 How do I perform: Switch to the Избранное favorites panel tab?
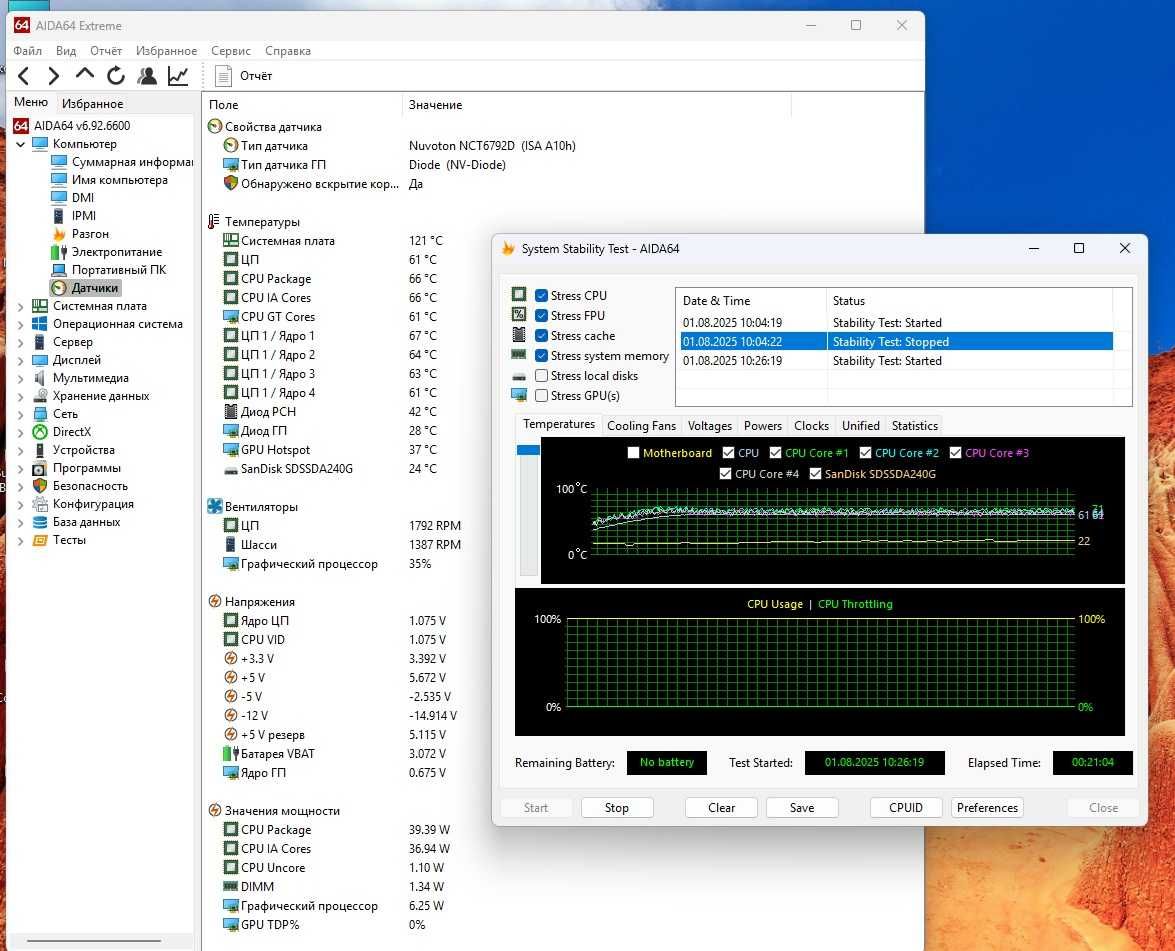coord(93,103)
